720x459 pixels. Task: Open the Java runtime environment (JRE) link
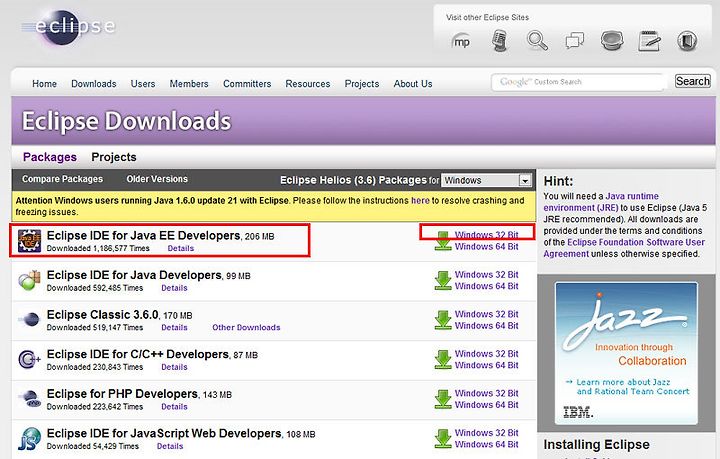click(x=601, y=202)
